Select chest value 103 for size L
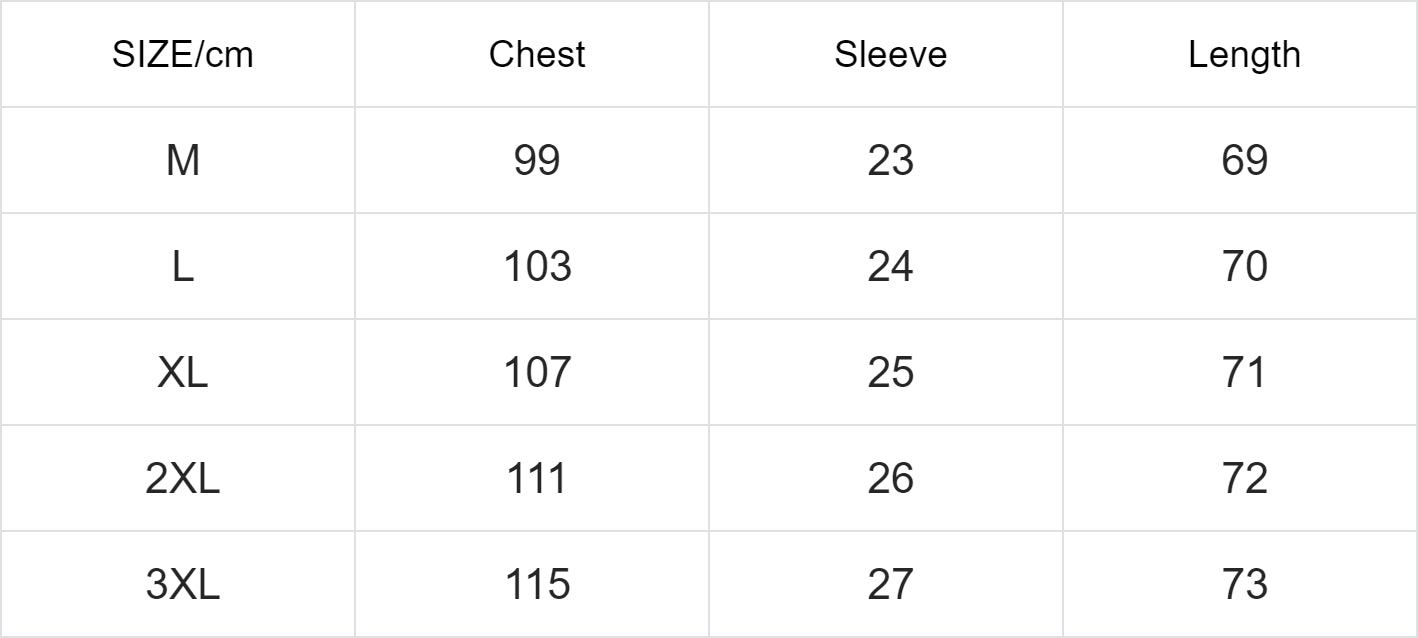The height and width of the screenshot is (638, 1418). click(x=537, y=267)
